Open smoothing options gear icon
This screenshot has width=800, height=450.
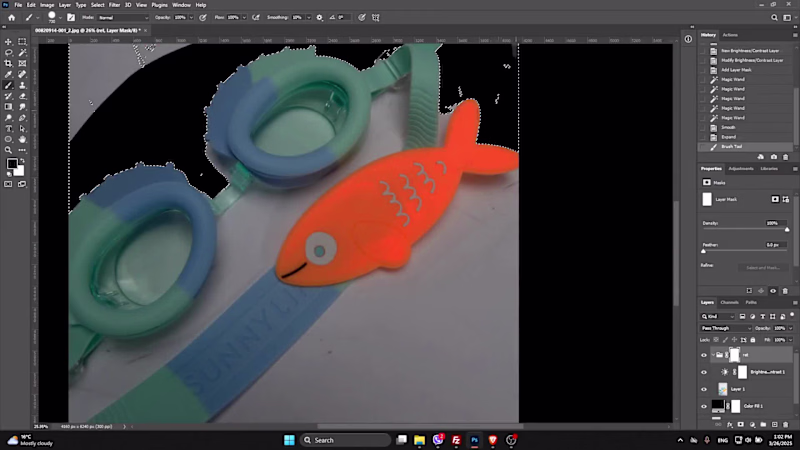tap(319, 17)
